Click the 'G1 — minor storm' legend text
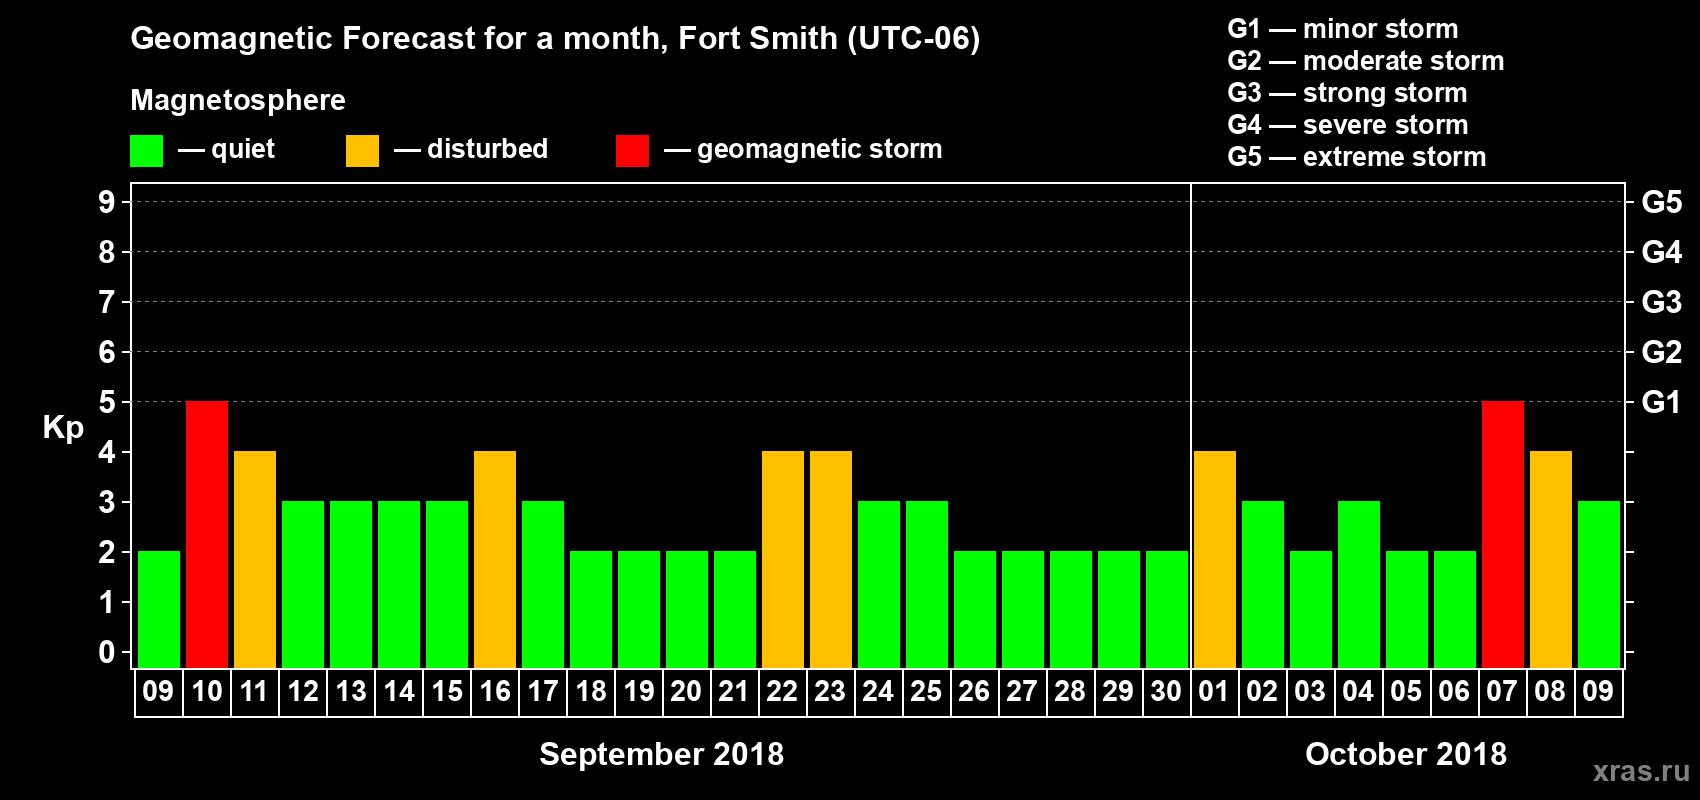Image resolution: width=1700 pixels, height=800 pixels. point(1343,29)
